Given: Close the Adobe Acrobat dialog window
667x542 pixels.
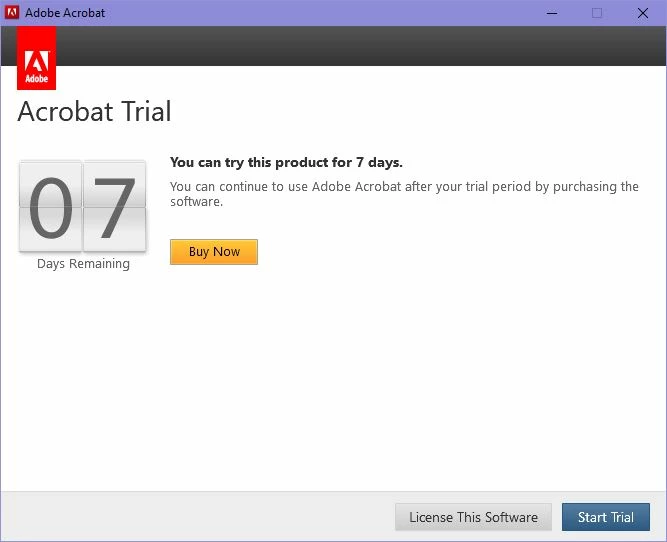Looking at the screenshot, I should coord(643,13).
